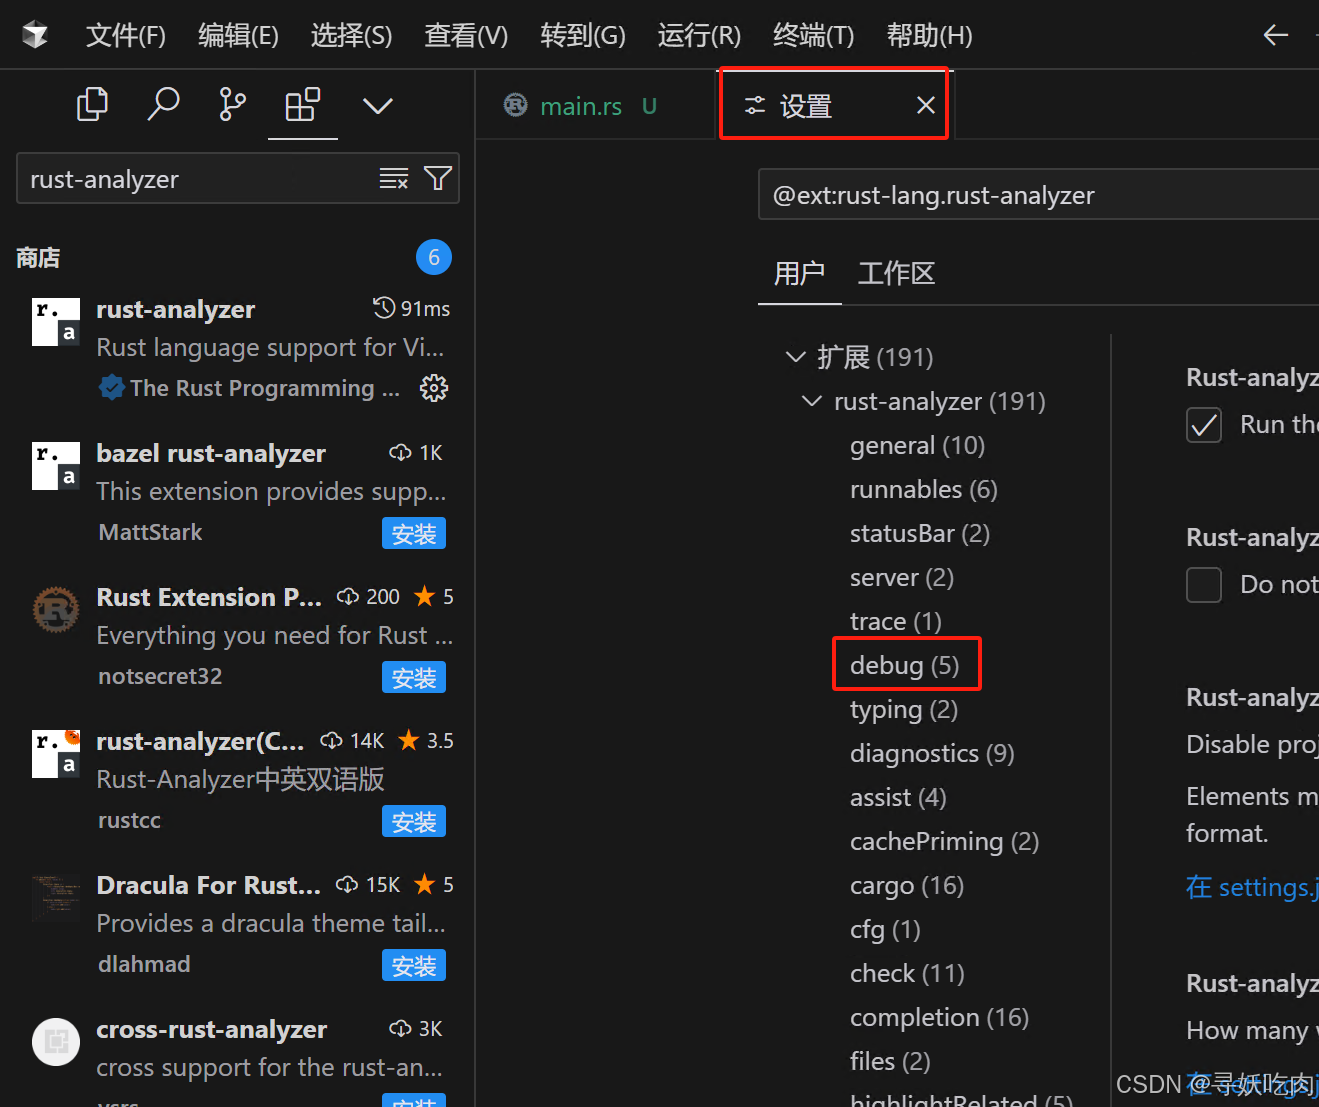Screen dimensions: 1319x1107
Task: Open File menu (文件)
Action: (x=126, y=36)
